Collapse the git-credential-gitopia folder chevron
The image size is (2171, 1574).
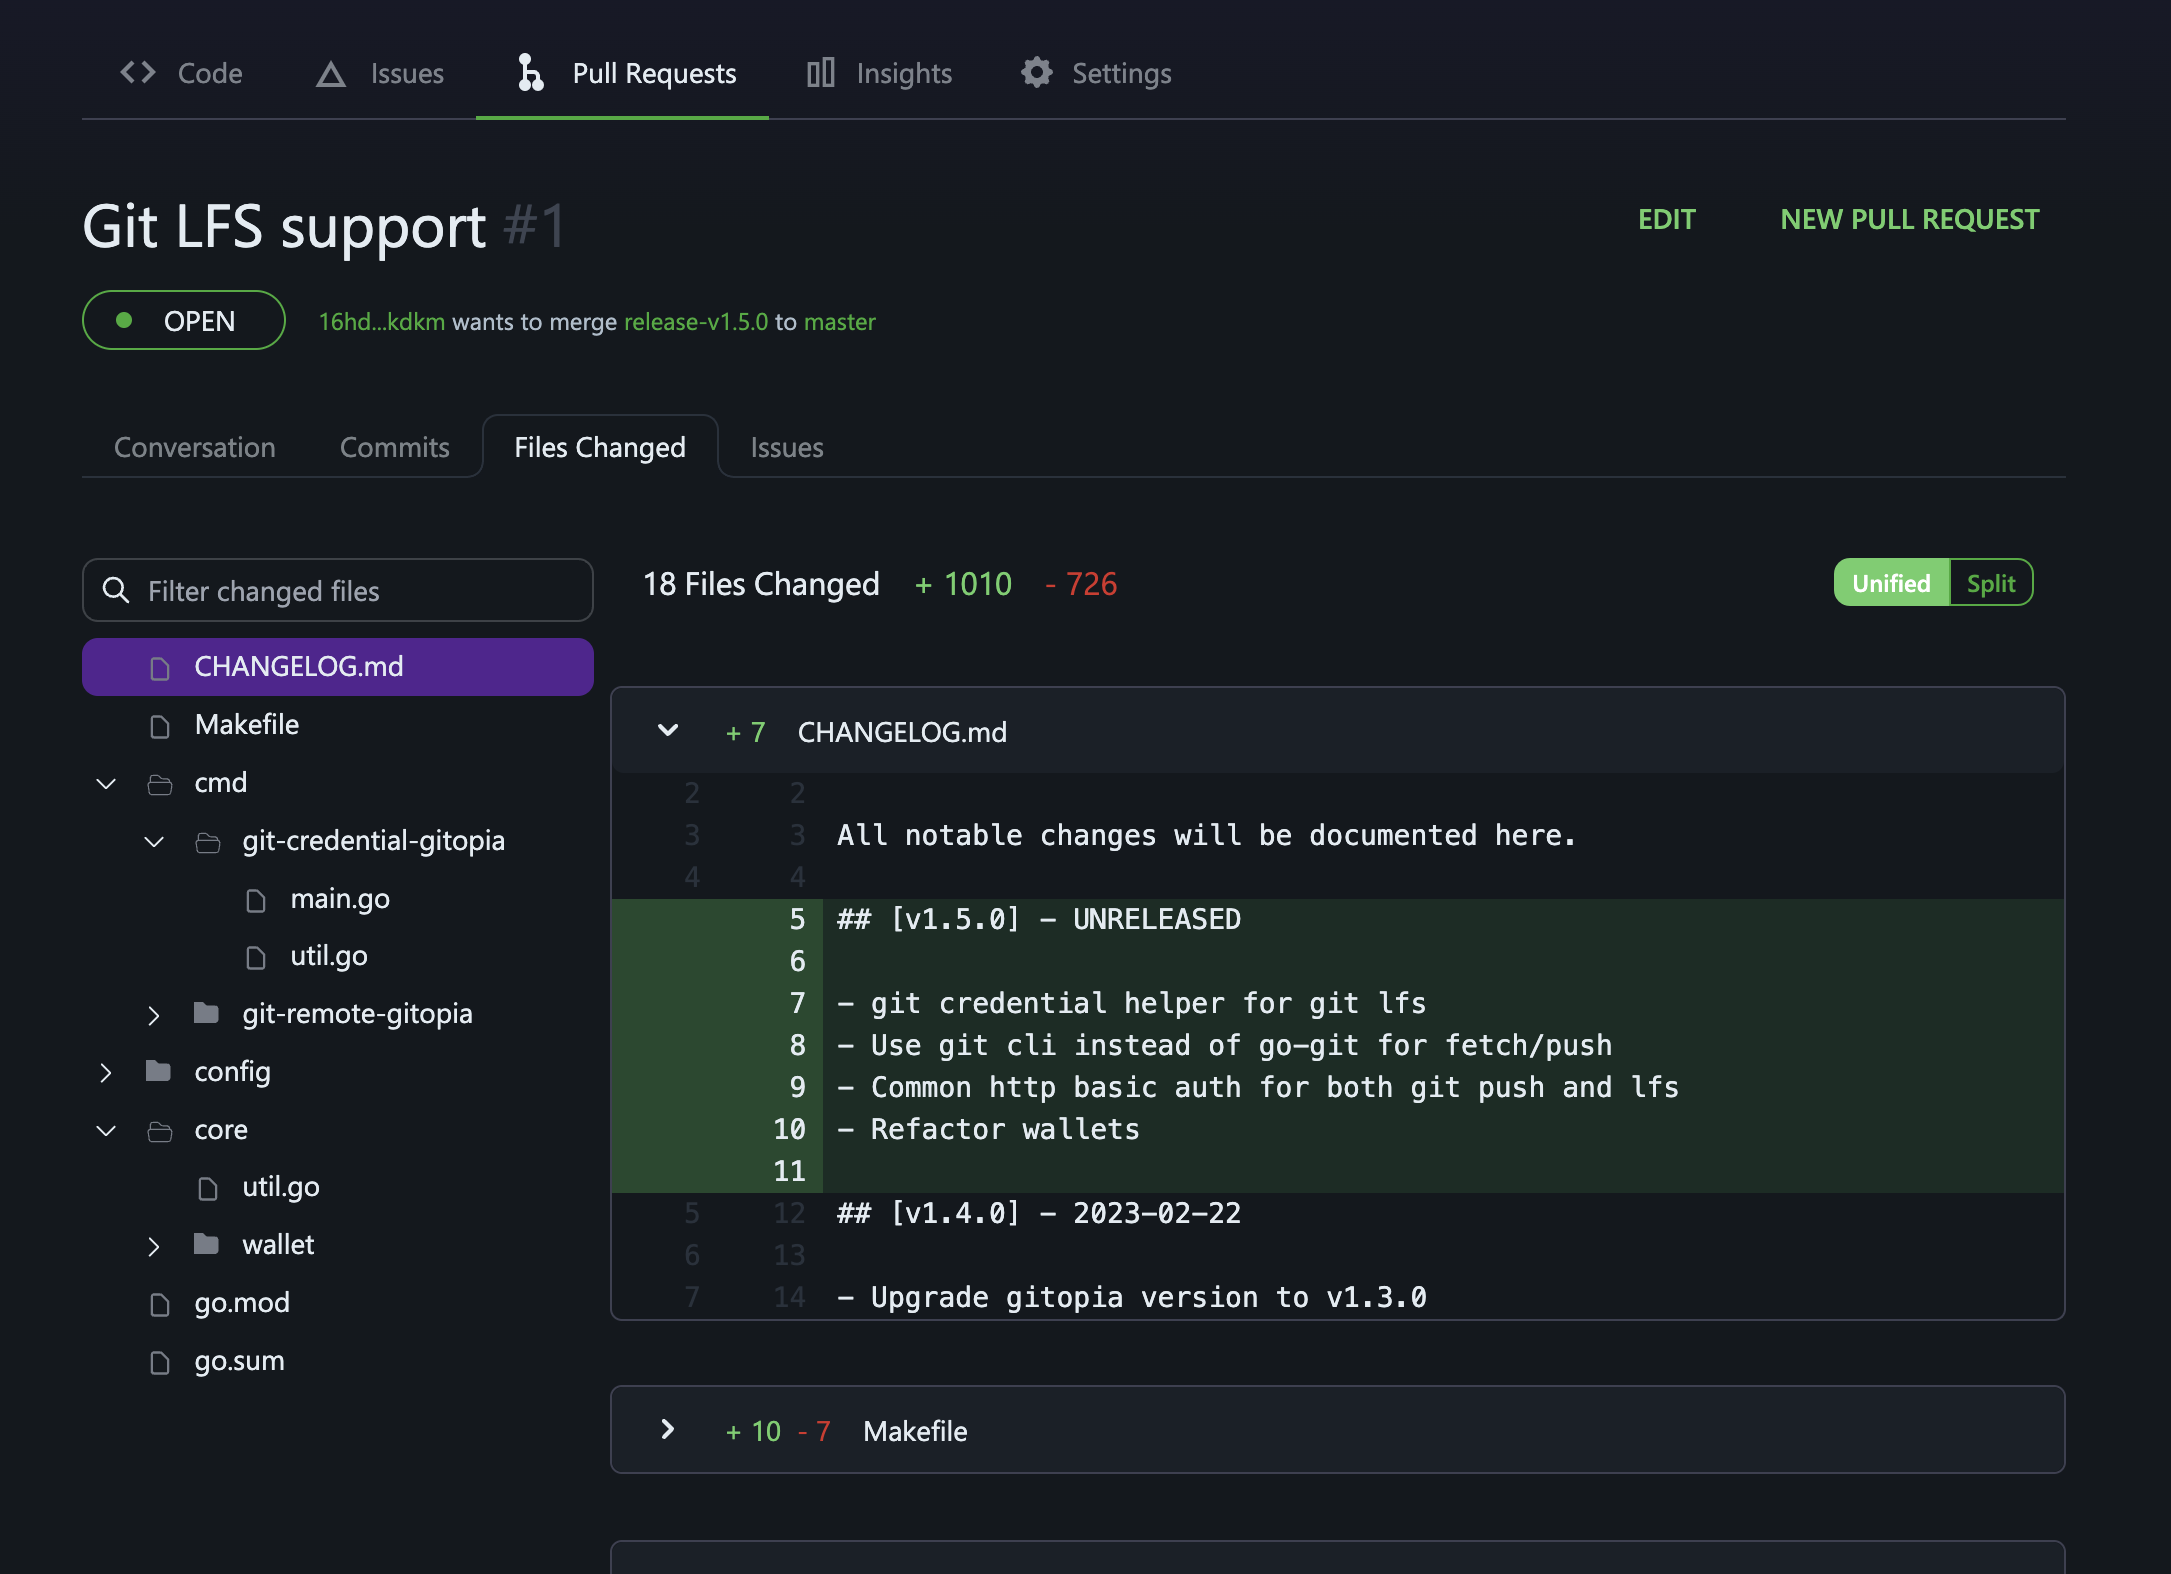tap(154, 841)
